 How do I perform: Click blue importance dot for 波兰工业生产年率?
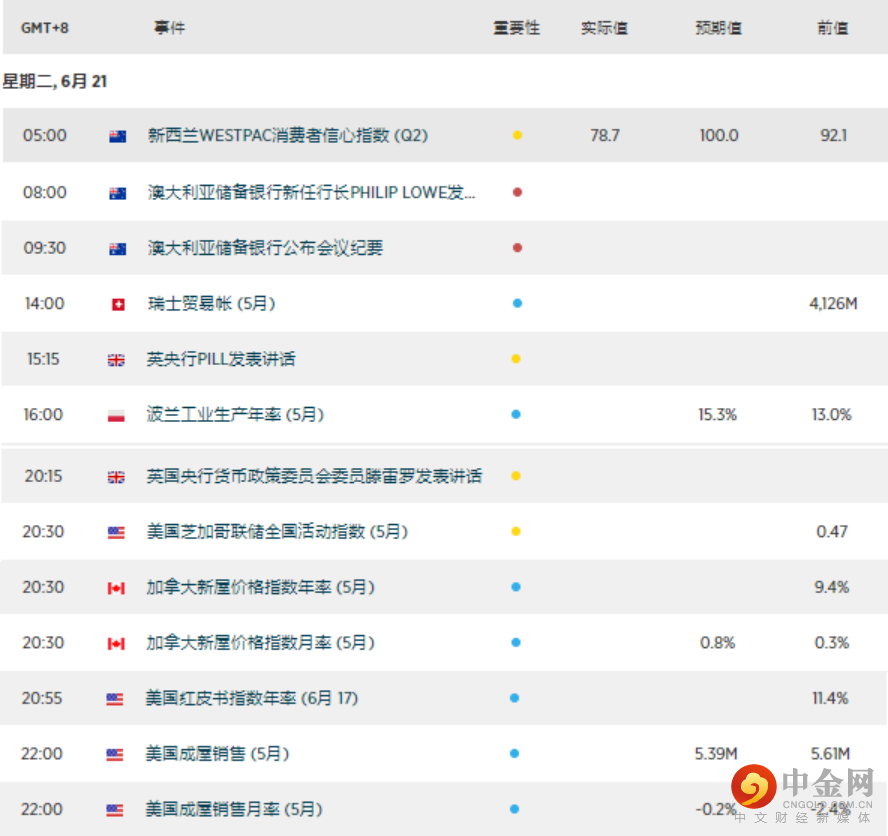516,415
